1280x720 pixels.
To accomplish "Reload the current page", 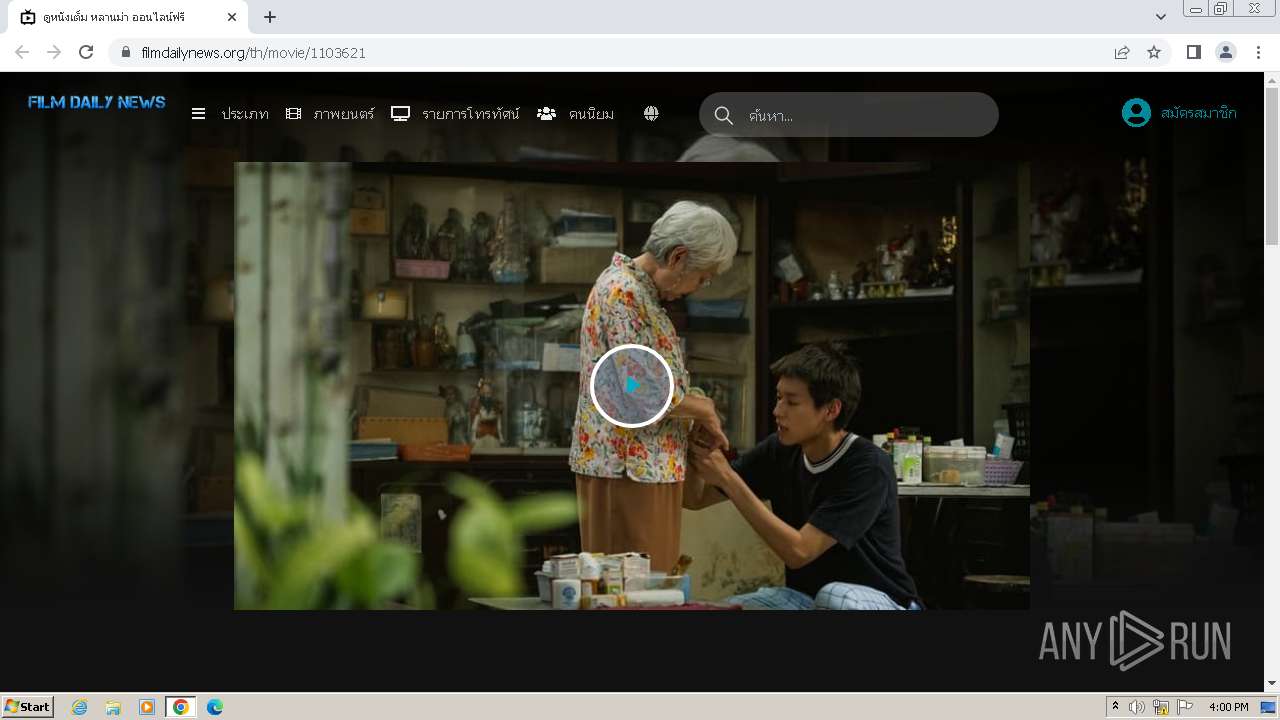I will pyautogui.click(x=86, y=52).
